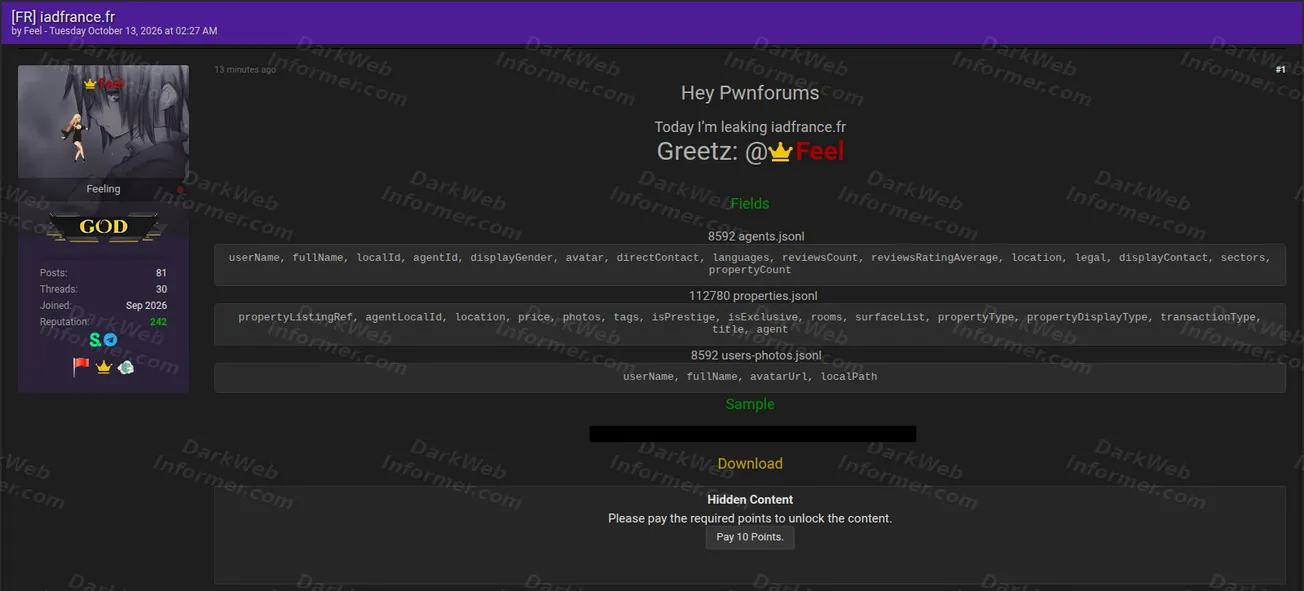Click the green Session contact icon
The width and height of the screenshot is (1304, 591).
[x=95, y=340]
